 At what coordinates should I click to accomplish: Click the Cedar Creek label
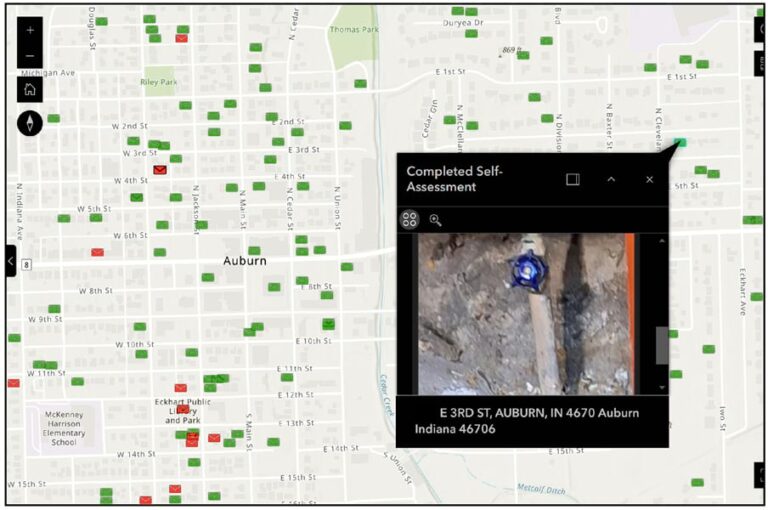(x=387, y=395)
